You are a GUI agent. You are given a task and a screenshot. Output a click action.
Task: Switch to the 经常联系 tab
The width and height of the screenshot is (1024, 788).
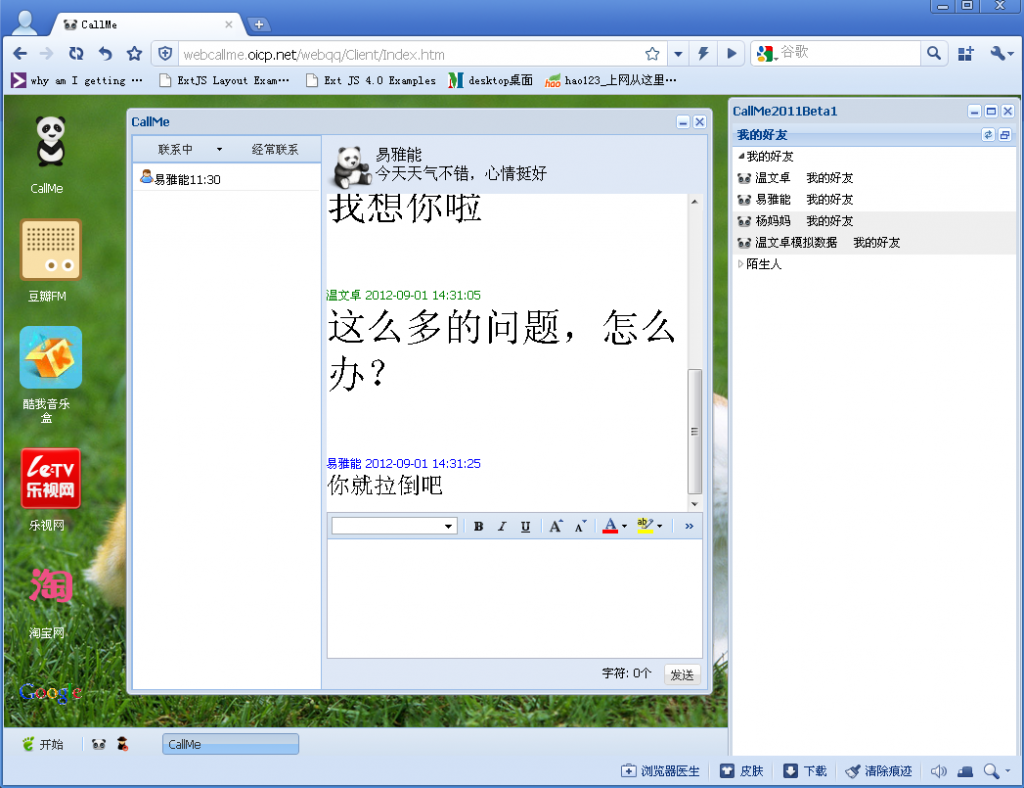coord(275,150)
